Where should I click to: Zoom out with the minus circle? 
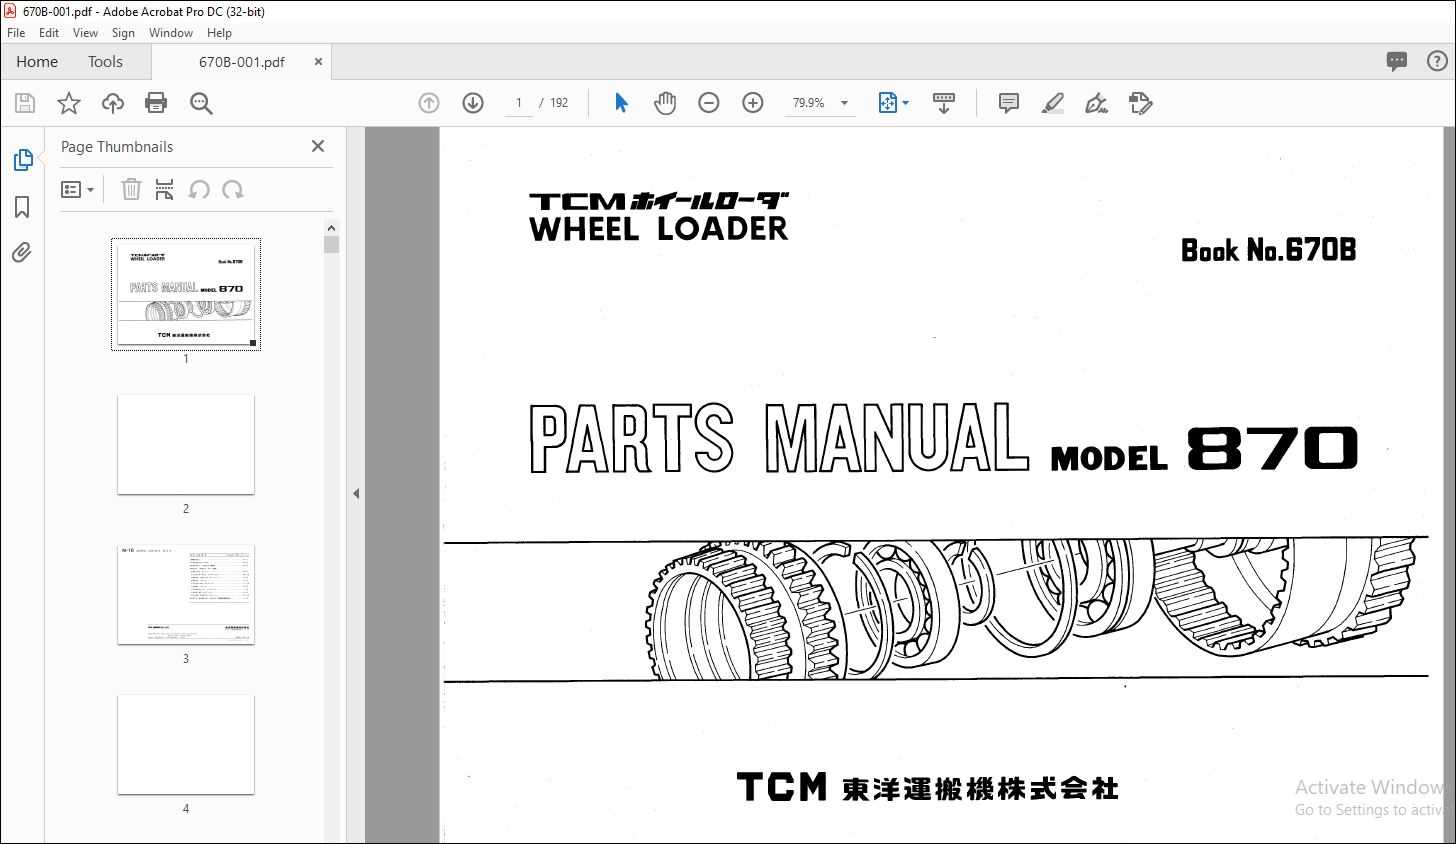coord(709,103)
